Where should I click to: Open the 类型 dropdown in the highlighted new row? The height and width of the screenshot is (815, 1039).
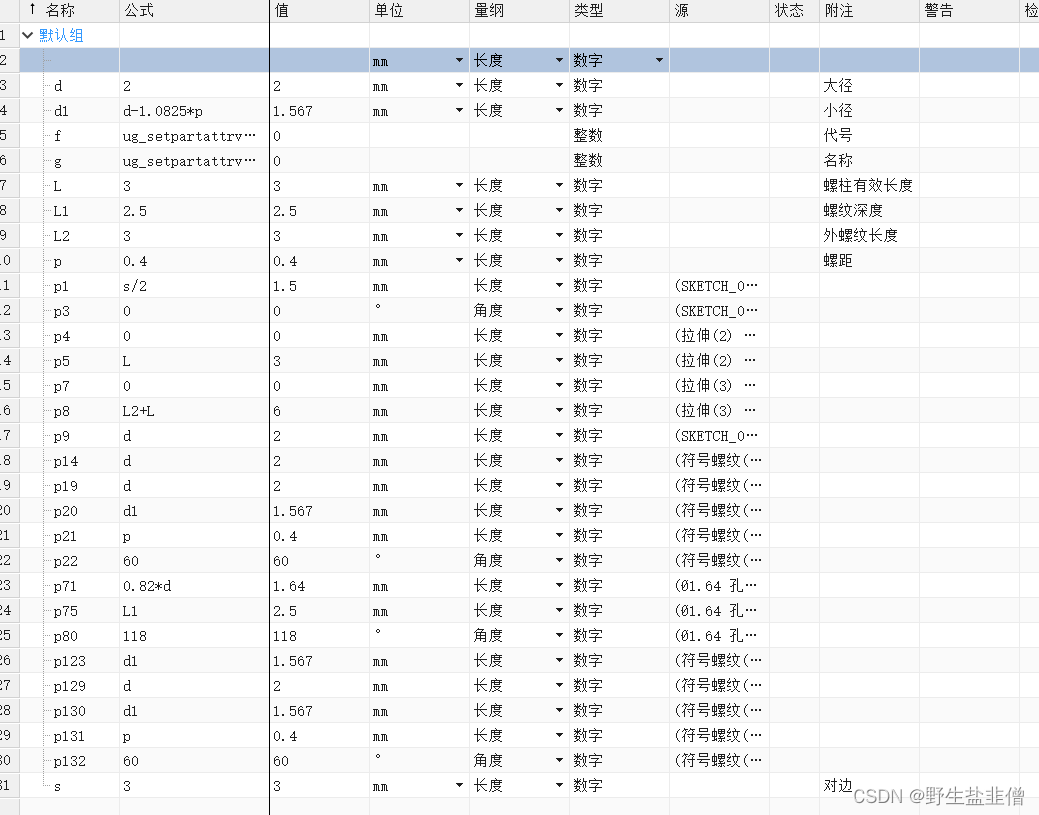point(659,60)
